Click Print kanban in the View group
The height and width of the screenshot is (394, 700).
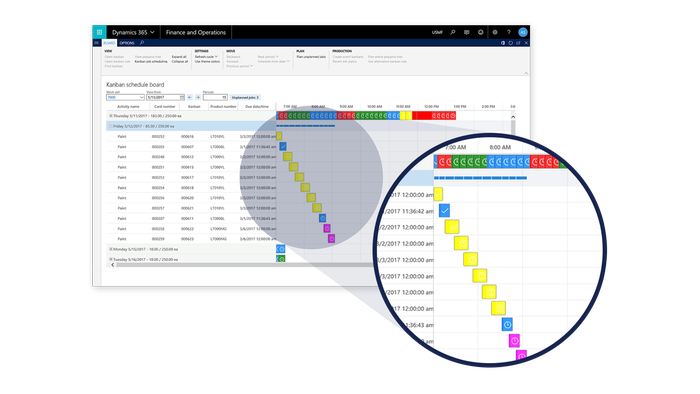click(113, 66)
